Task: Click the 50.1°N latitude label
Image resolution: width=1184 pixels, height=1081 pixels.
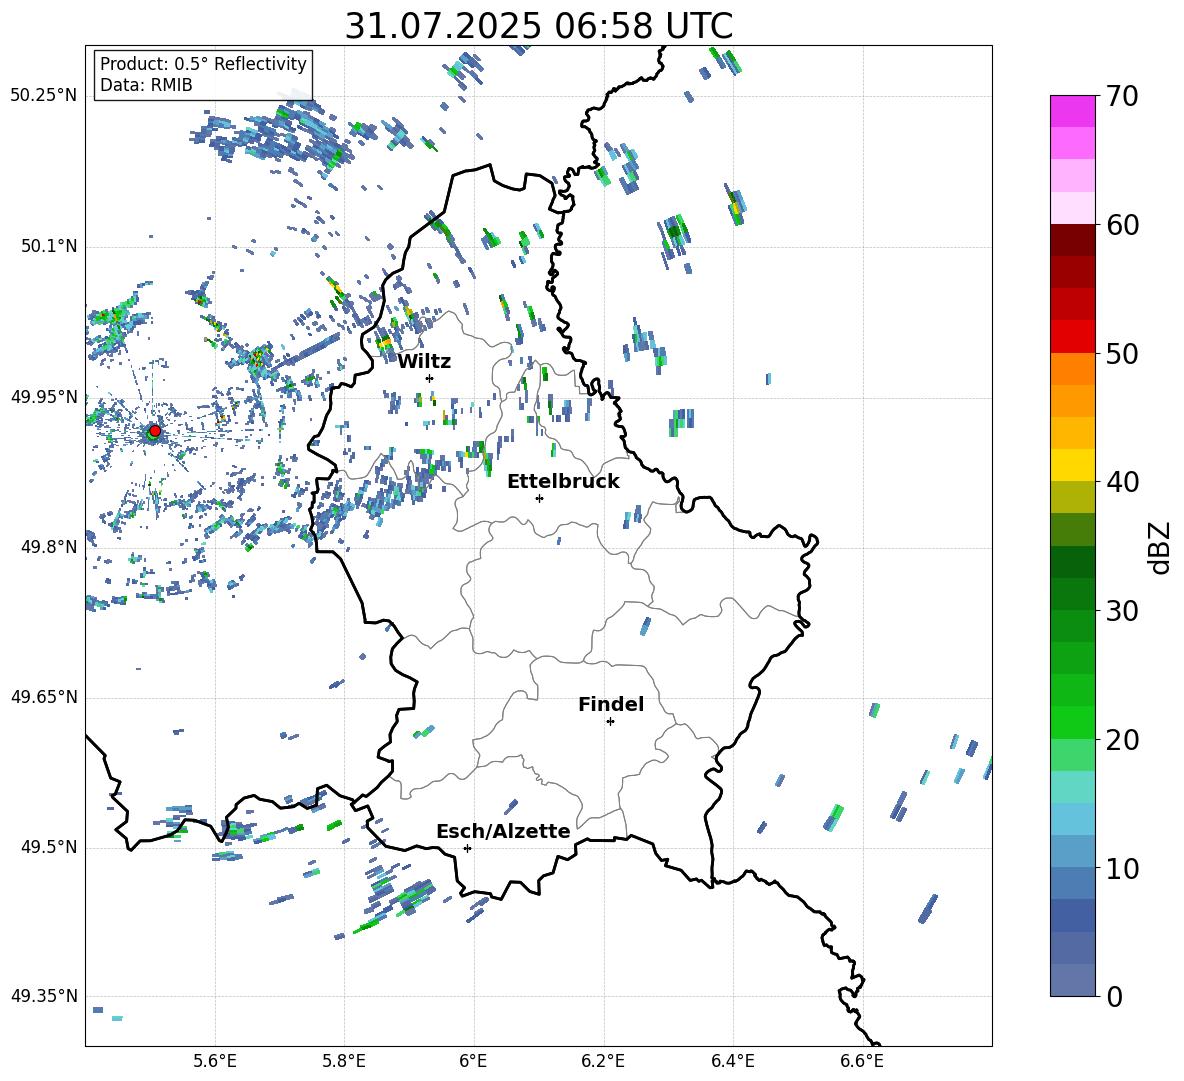Action: coord(49,247)
